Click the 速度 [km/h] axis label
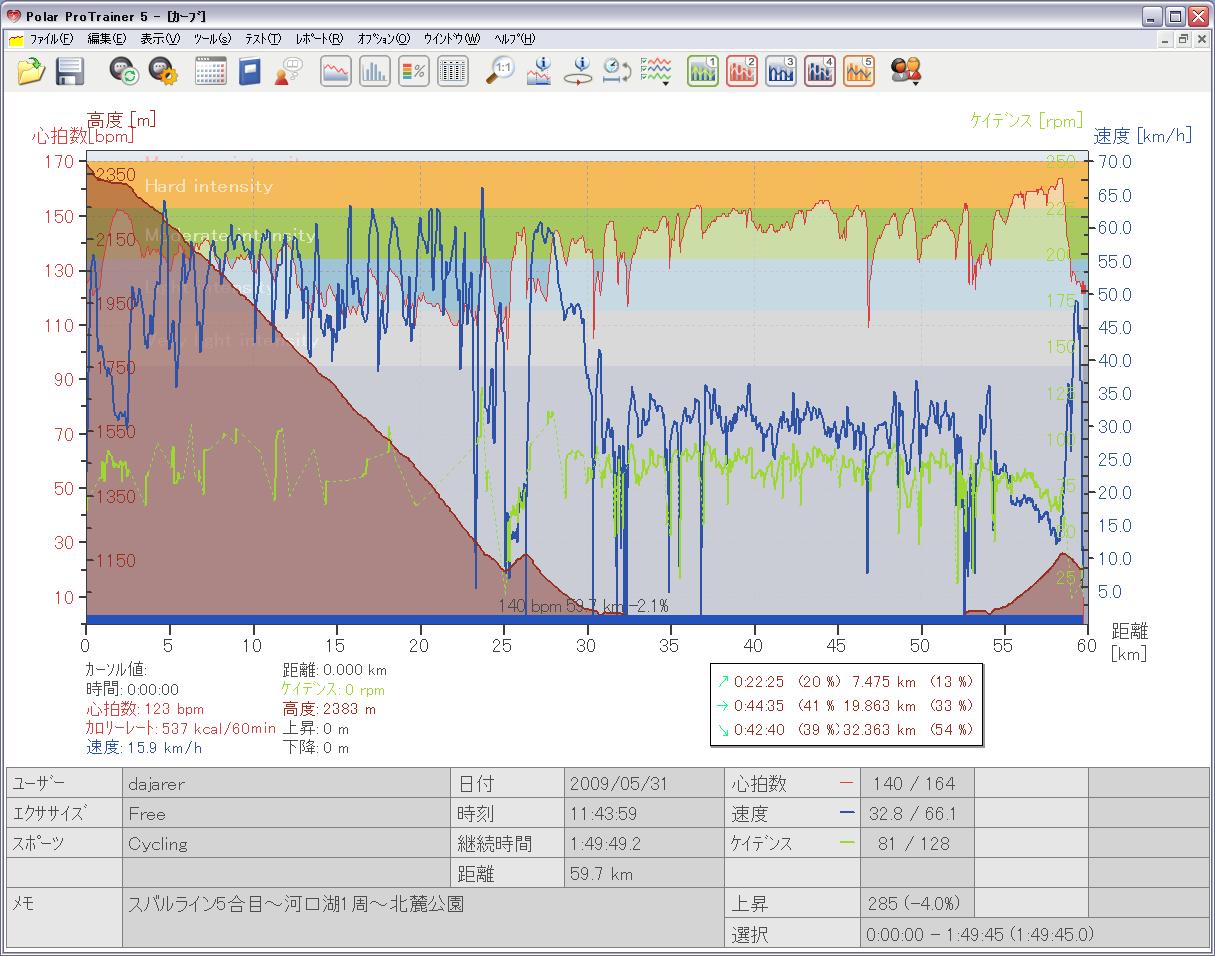The width and height of the screenshot is (1215, 956). click(1142, 136)
